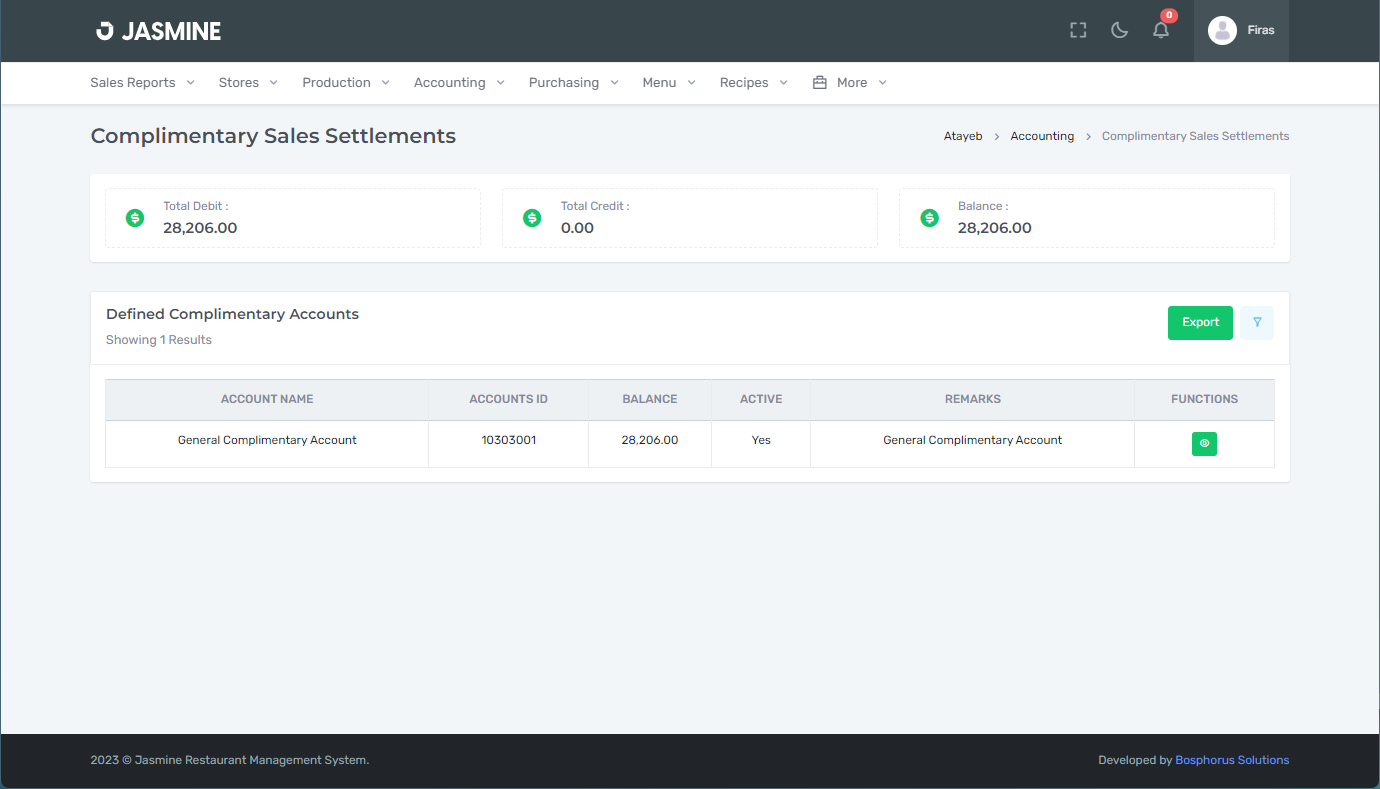Sort by Account Name column header
The height and width of the screenshot is (789, 1380).
pyautogui.click(x=267, y=399)
